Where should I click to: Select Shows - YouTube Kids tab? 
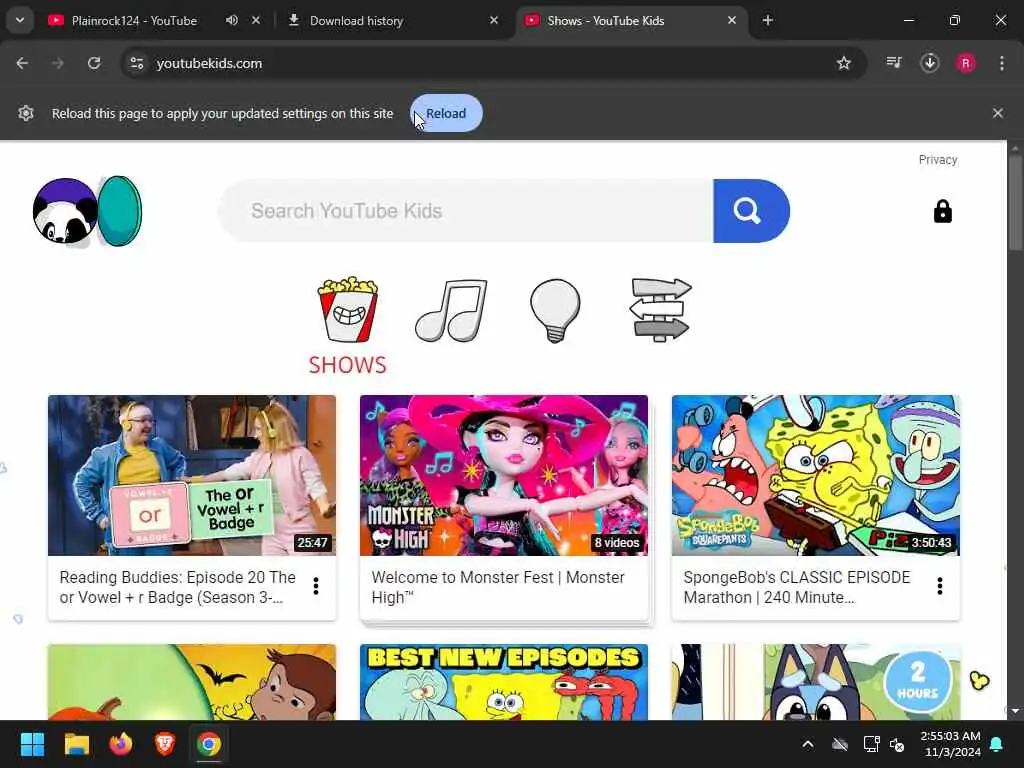605,20
